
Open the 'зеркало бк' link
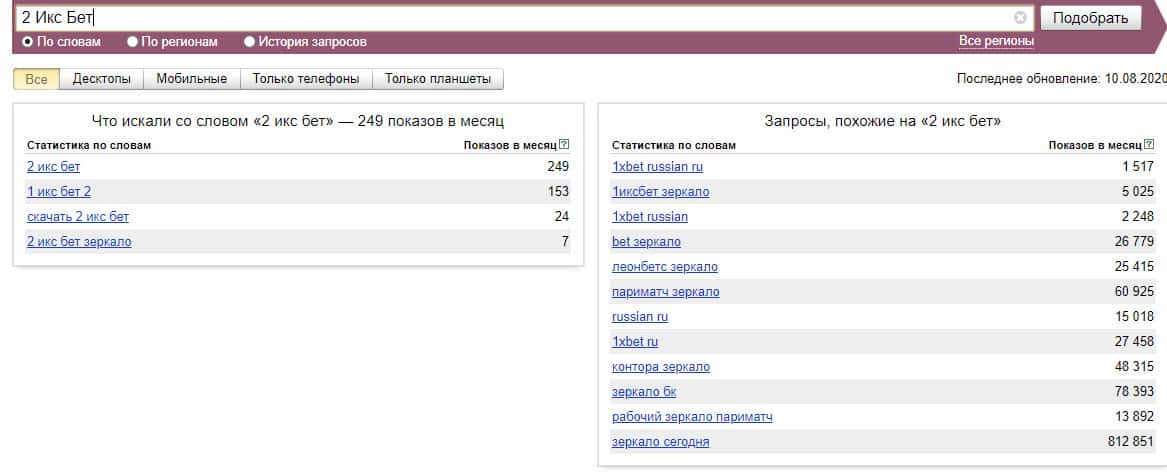click(x=644, y=392)
